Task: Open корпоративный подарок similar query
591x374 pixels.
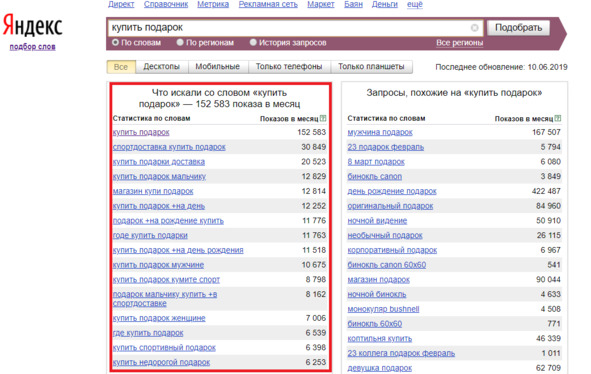Action: pos(392,250)
